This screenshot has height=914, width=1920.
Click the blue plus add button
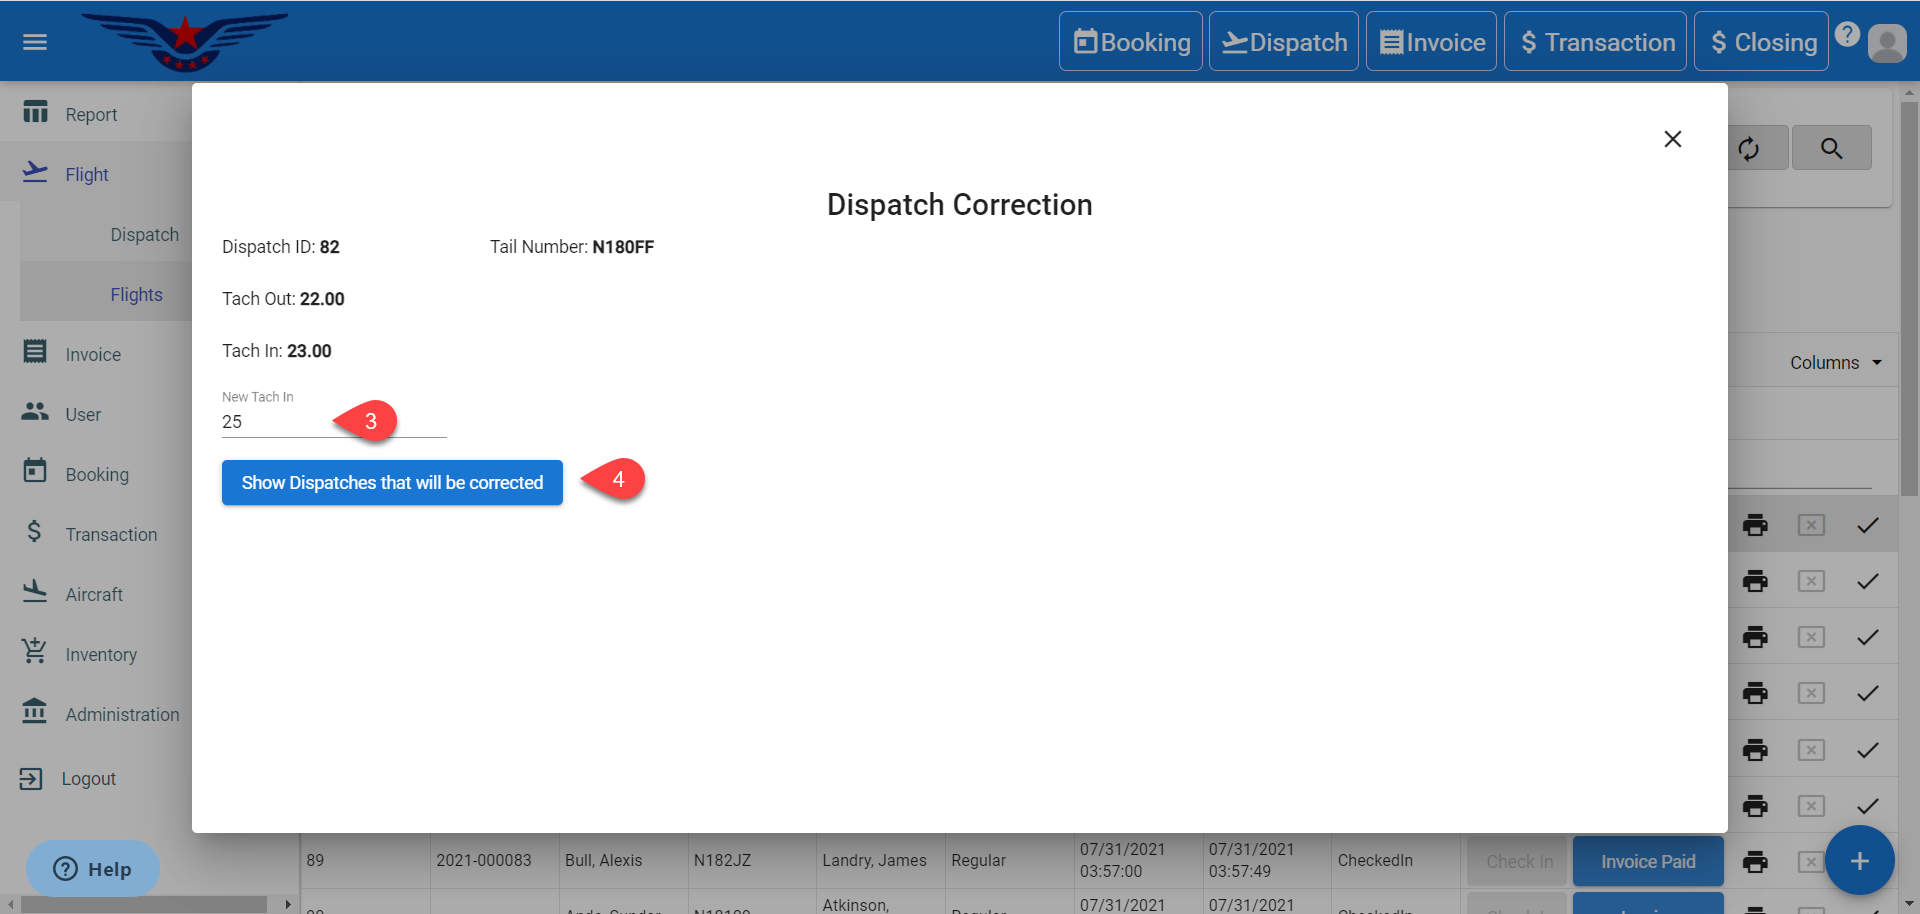click(x=1859, y=861)
